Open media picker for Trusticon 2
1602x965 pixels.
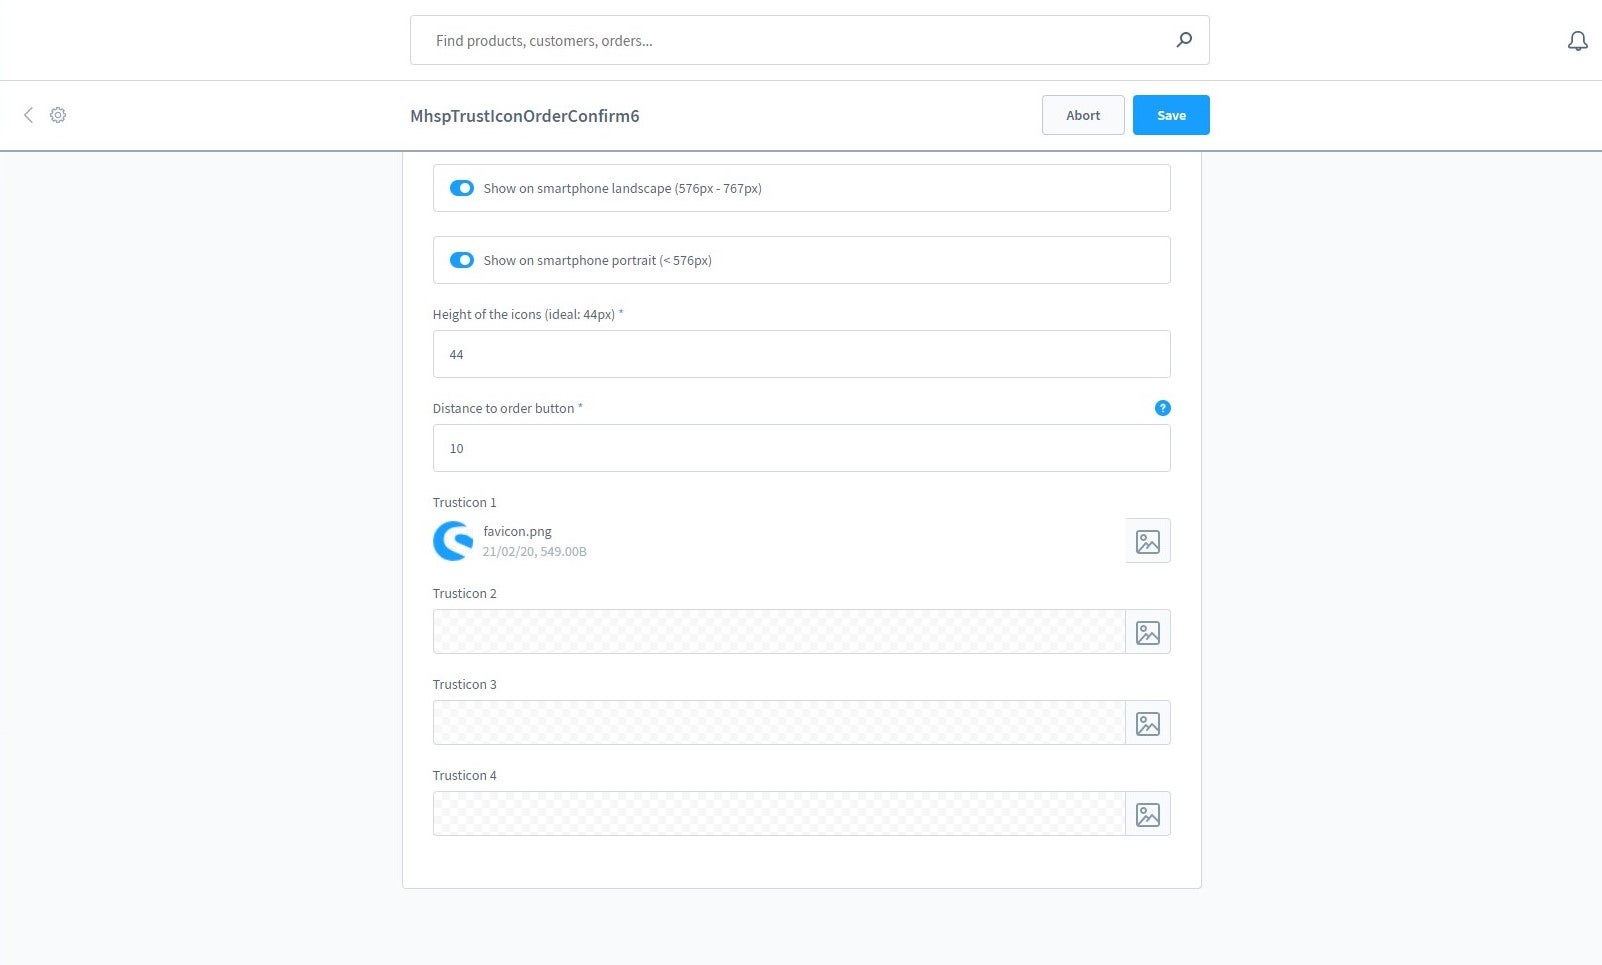pyautogui.click(x=1148, y=632)
